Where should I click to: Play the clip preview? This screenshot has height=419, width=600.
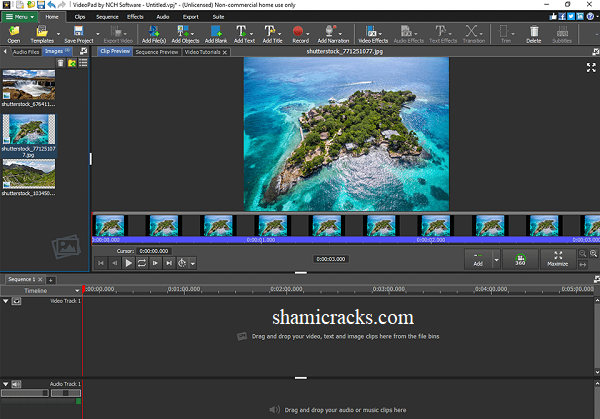click(x=129, y=263)
